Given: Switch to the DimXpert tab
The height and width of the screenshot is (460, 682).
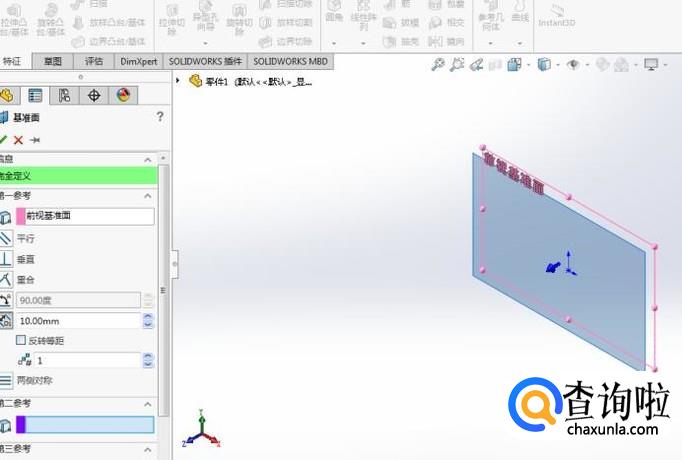Looking at the screenshot, I should tap(139, 61).
